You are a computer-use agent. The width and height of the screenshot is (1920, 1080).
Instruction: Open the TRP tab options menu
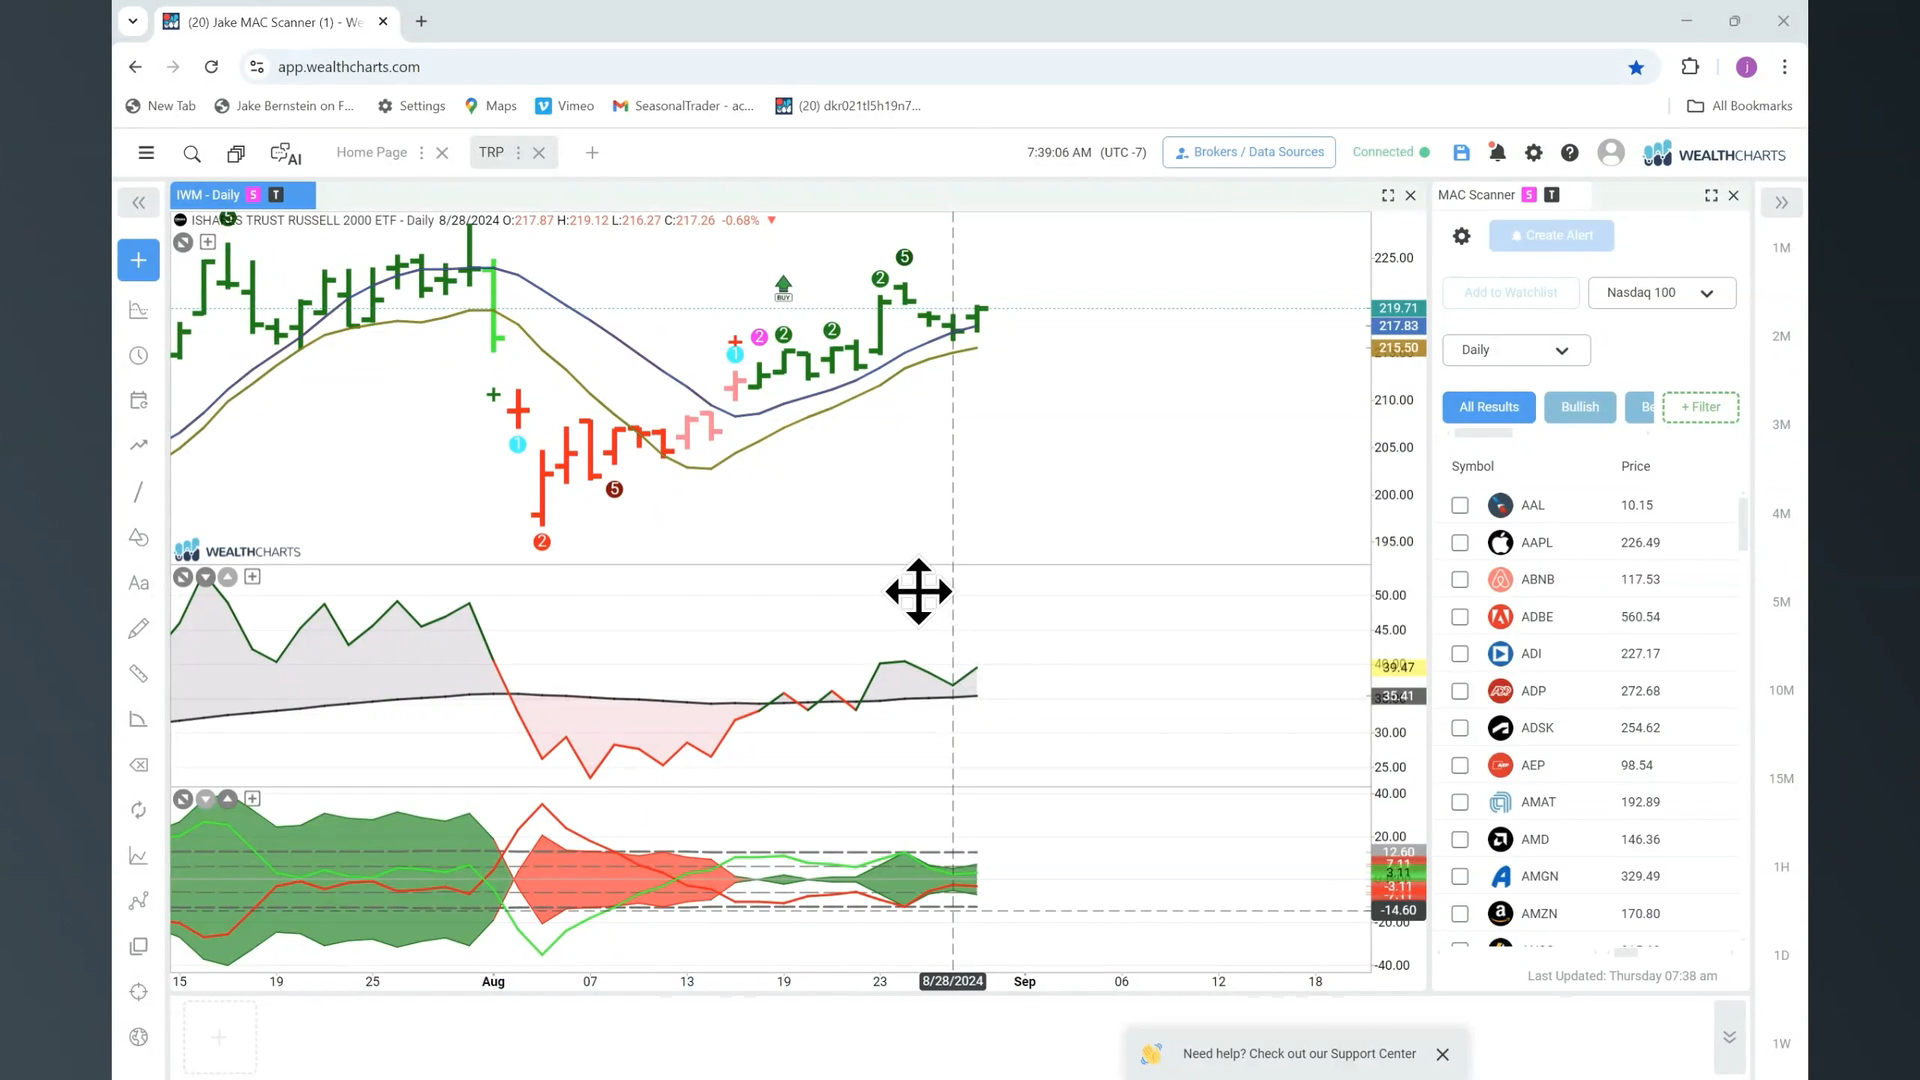pos(518,153)
